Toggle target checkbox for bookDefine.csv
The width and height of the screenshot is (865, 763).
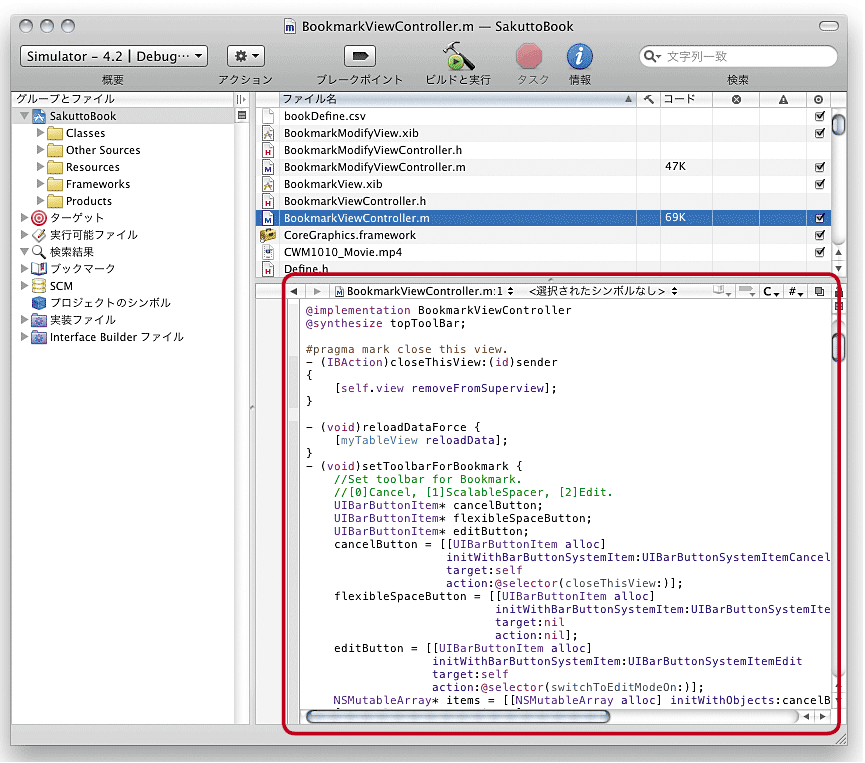click(820, 116)
